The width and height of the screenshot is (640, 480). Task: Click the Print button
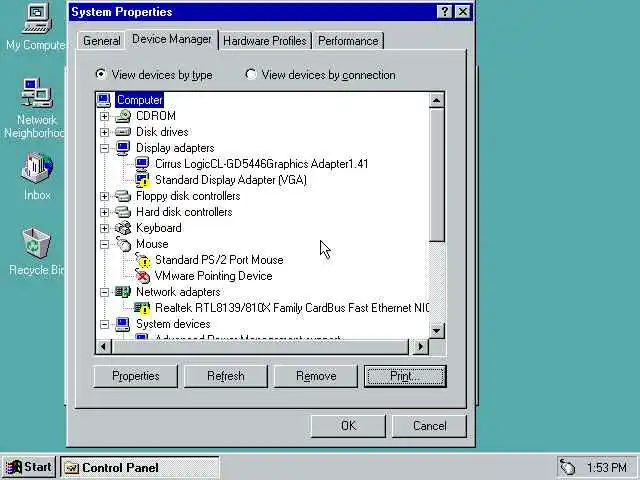point(405,376)
